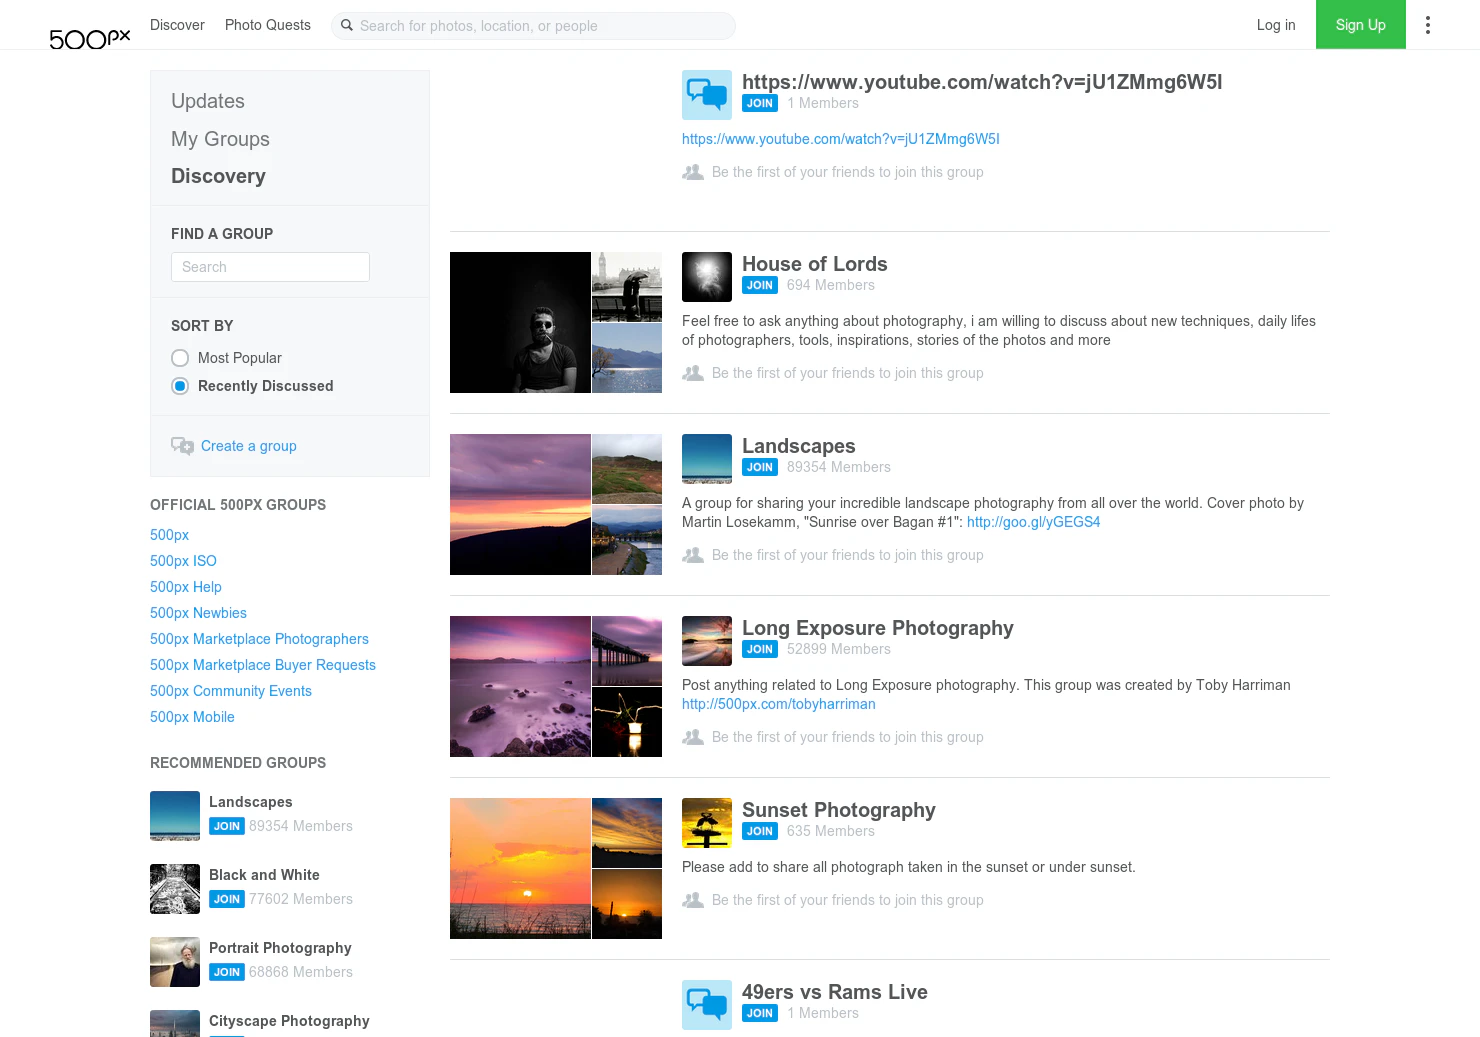Open the YouTube link group's chat bubble avatar
Image resolution: width=1480 pixels, height=1037 pixels.
click(x=707, y=95)
